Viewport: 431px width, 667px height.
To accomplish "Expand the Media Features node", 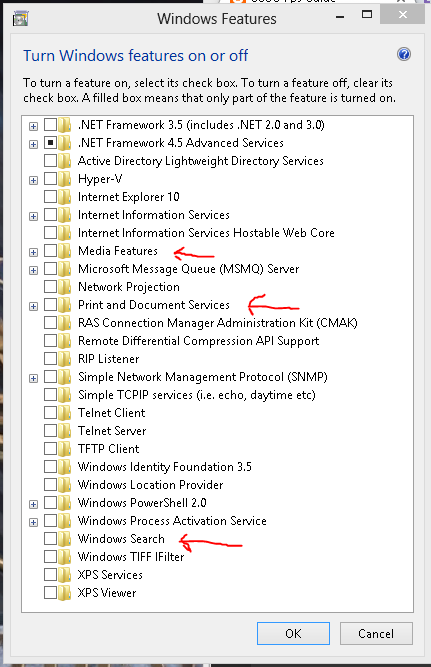I will point(33,253).
